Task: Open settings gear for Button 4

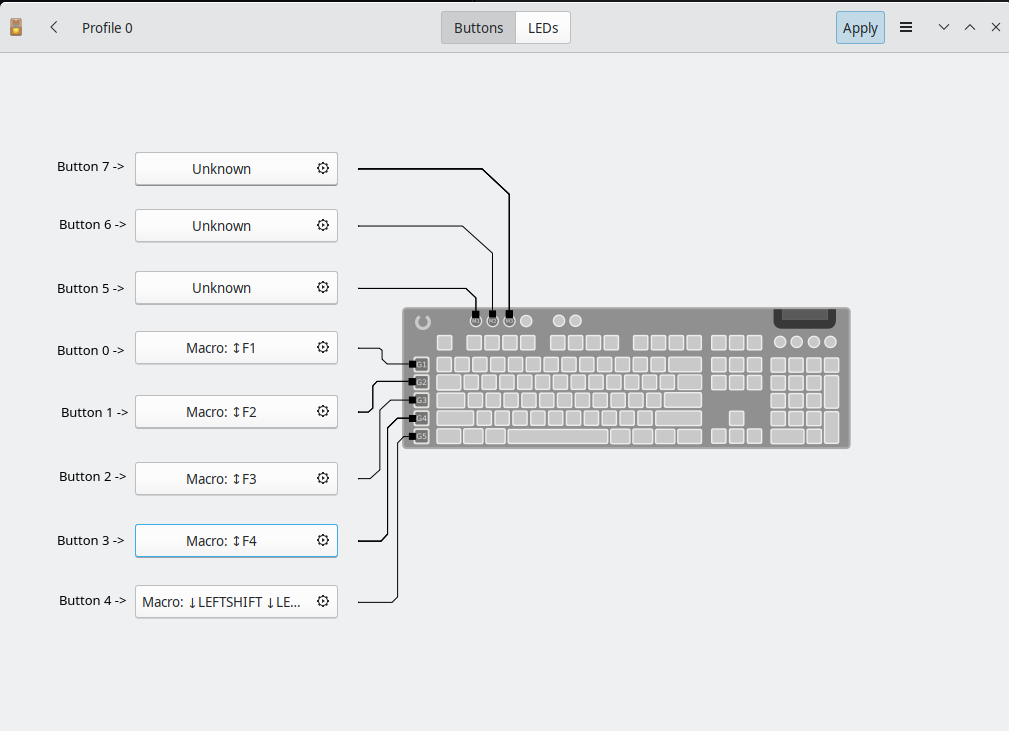Action: coord(322,601)
